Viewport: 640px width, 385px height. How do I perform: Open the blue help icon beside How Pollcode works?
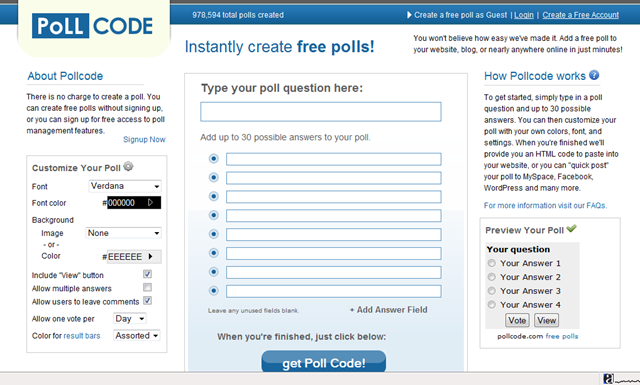(x=594, y=75)
